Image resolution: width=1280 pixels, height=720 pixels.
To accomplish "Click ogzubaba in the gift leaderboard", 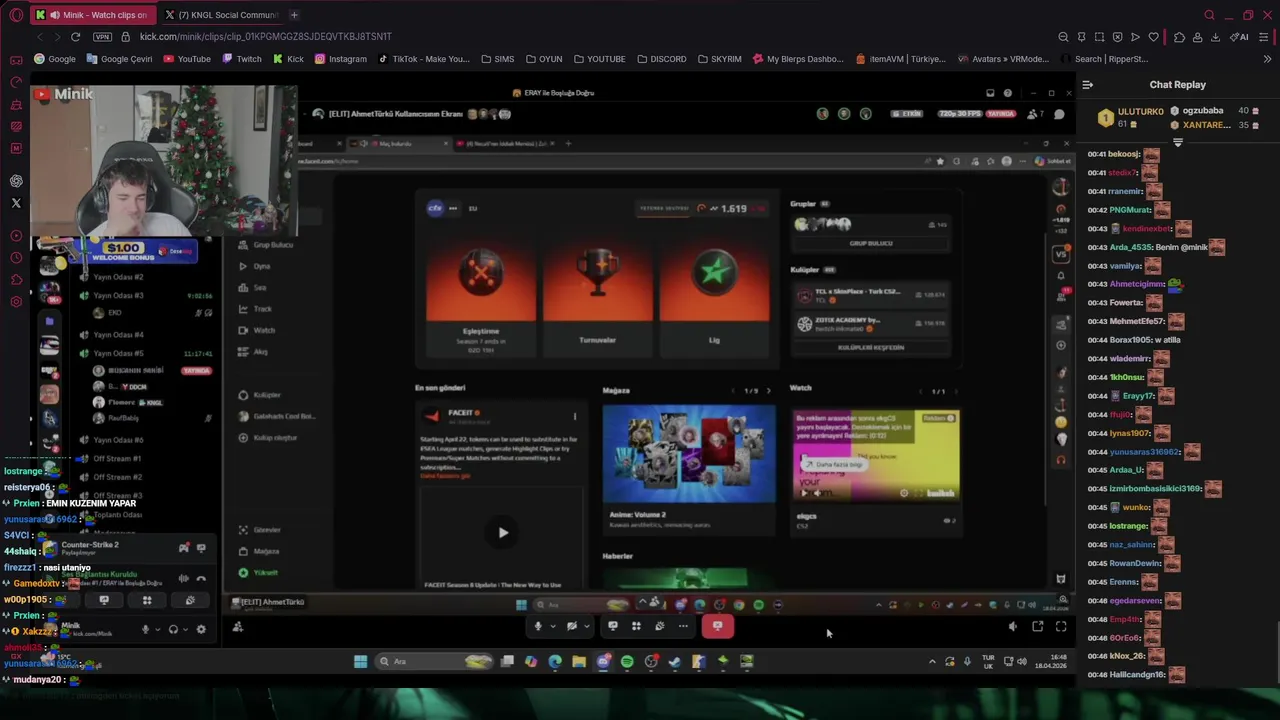I will coord(1203,111).
